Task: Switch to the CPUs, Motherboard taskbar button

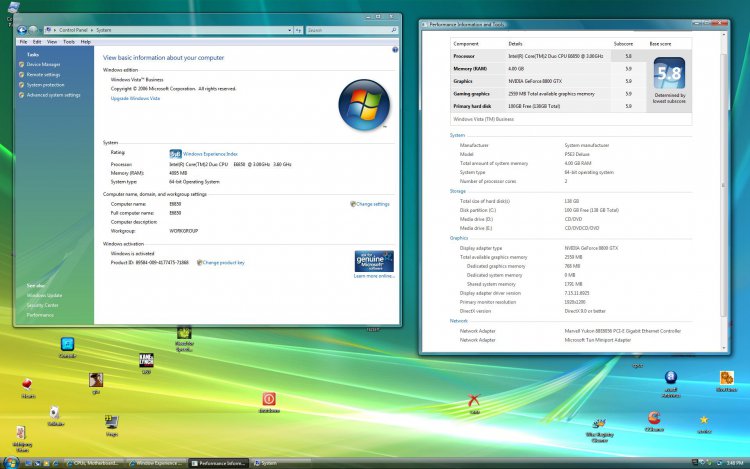Action: point(93,463)
